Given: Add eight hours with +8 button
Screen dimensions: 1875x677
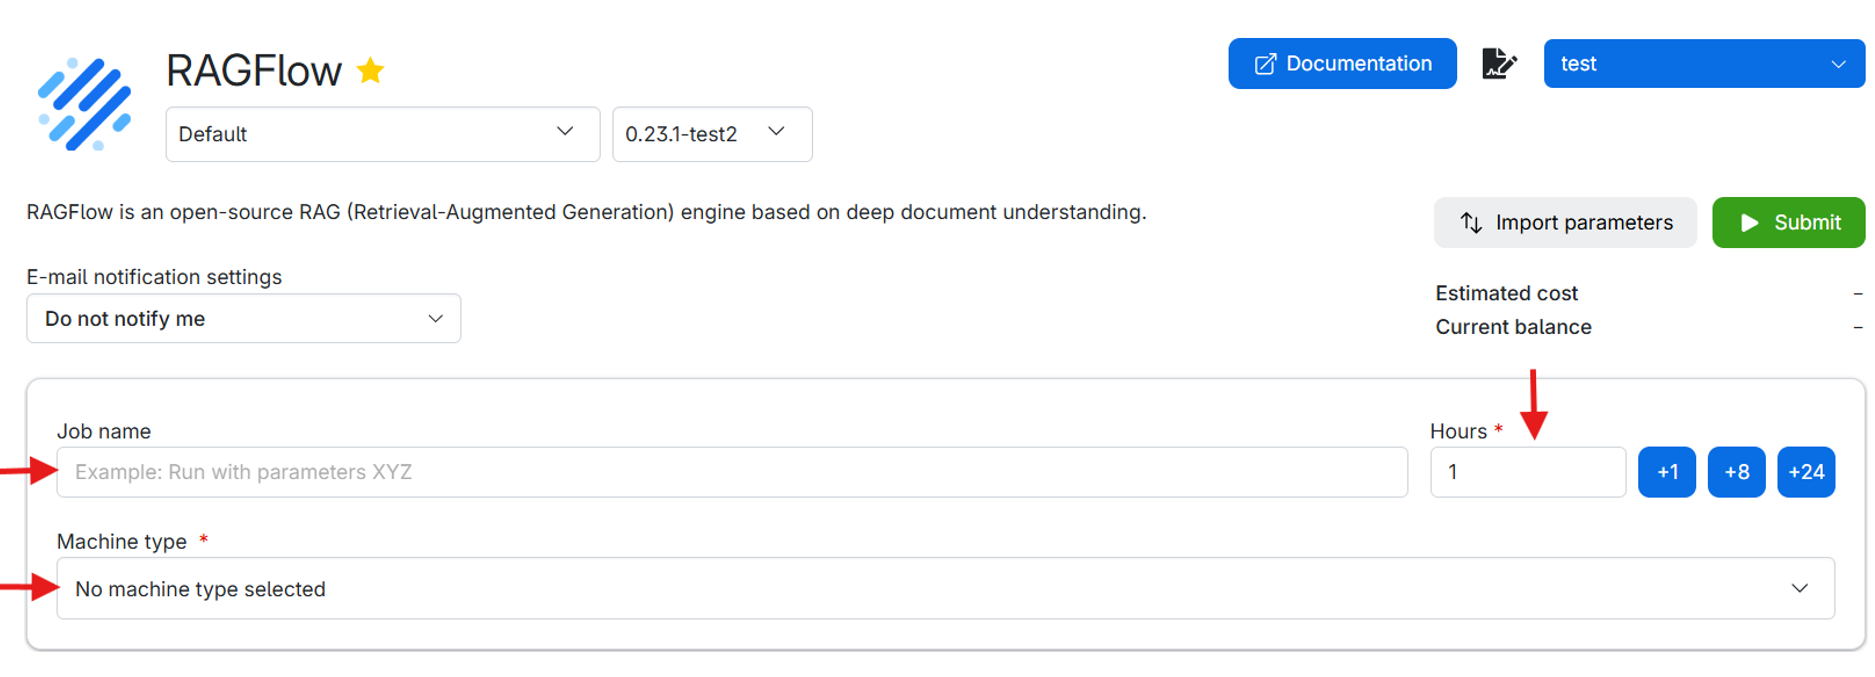Looking at the screenshot, I should click(x=1736, y=472).
